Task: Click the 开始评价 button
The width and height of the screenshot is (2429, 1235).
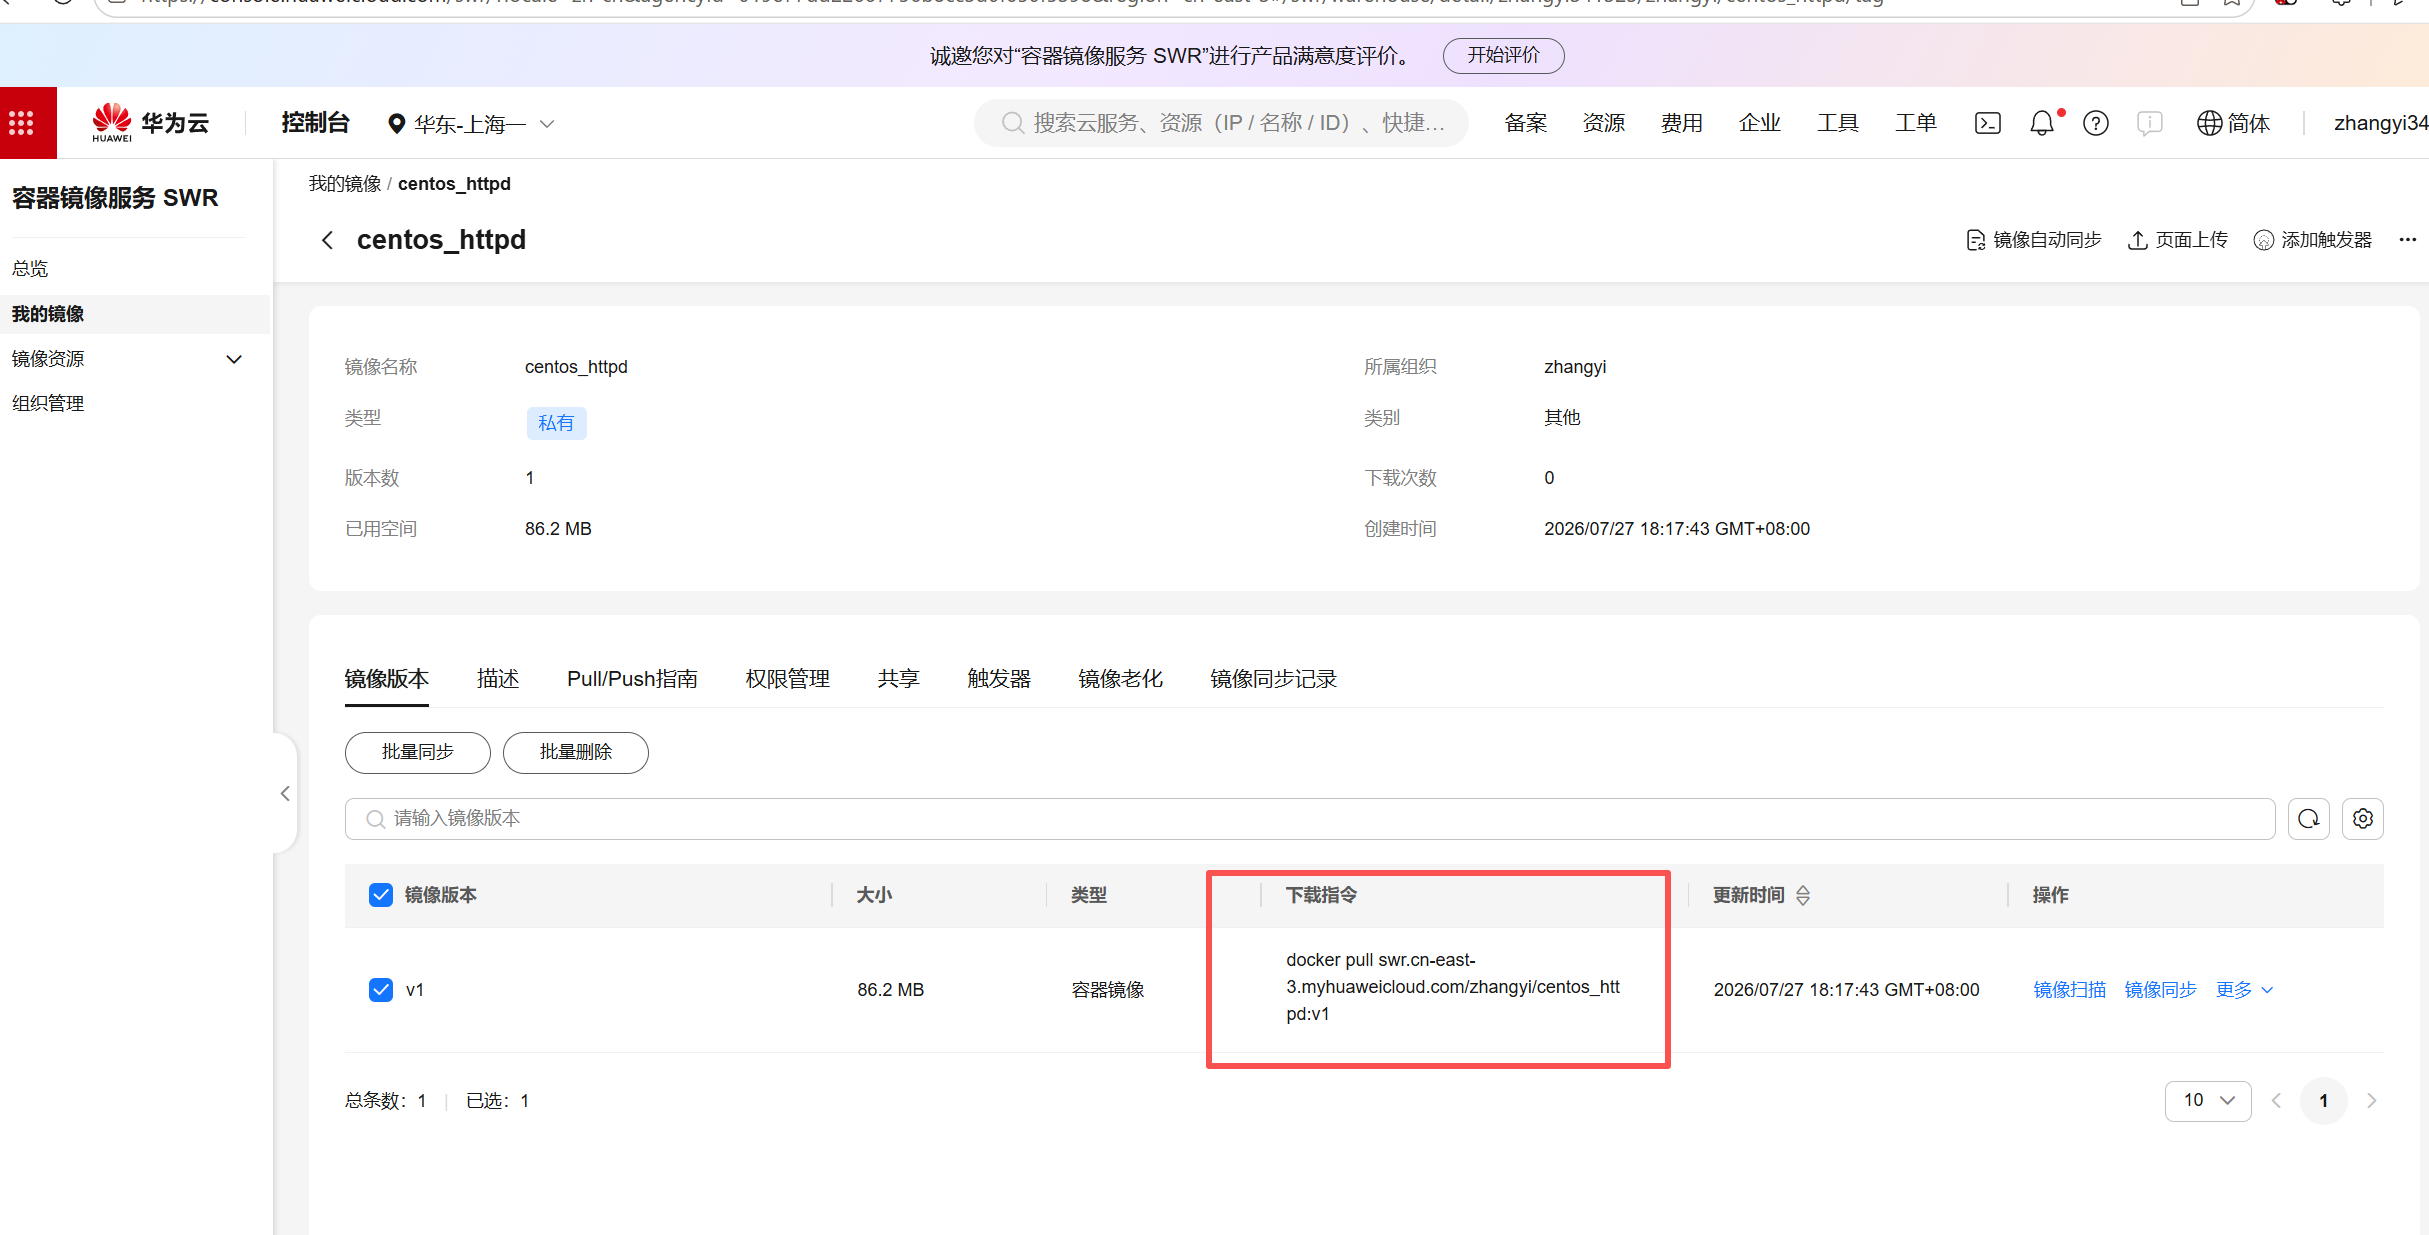Action: [x=1503, y=55]
